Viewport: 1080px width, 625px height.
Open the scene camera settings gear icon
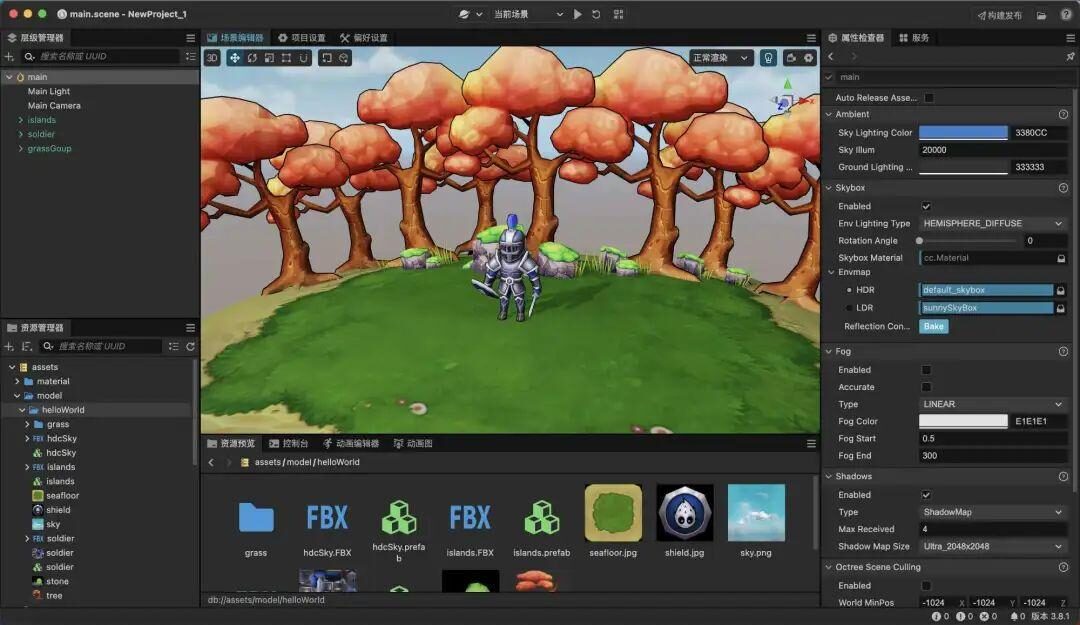tap(809, 58)
